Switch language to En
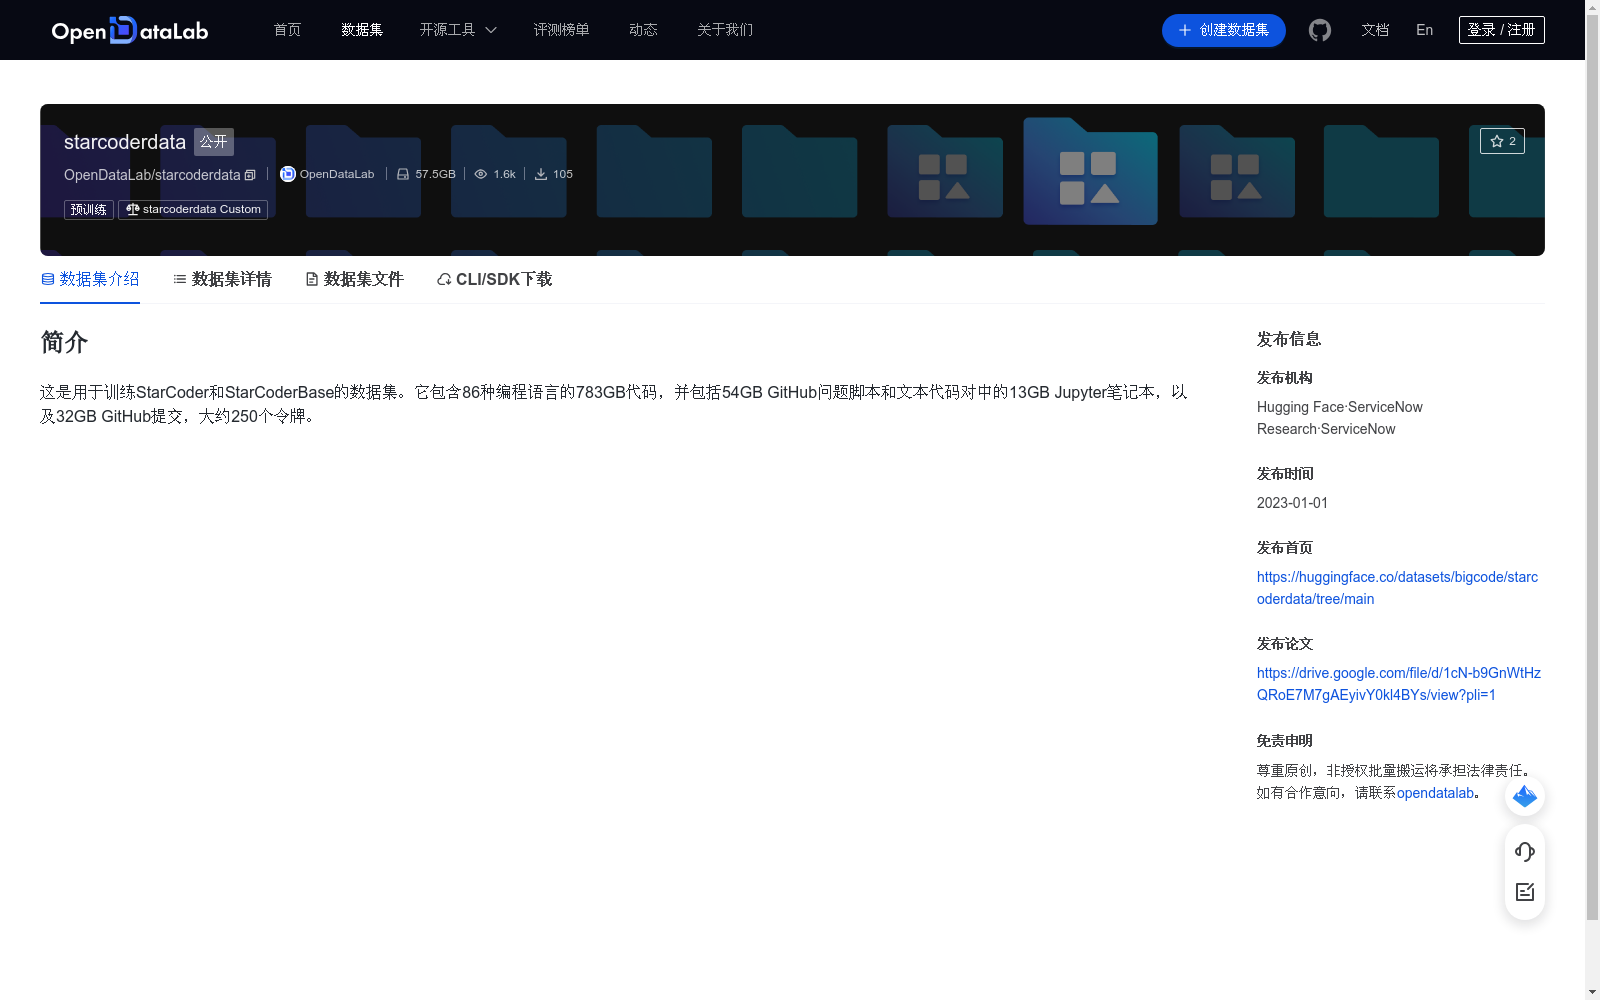 pos(1425,30)
